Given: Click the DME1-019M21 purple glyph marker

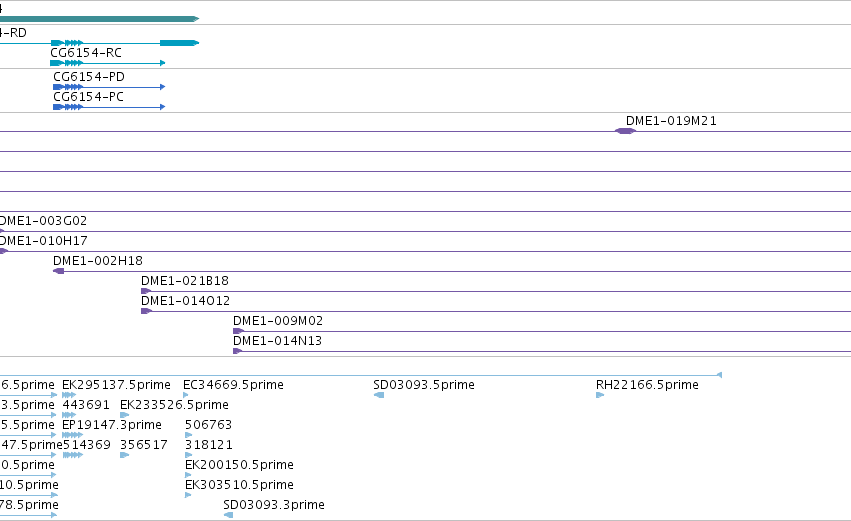Looking at the screenshot, I should click(625, 131).
